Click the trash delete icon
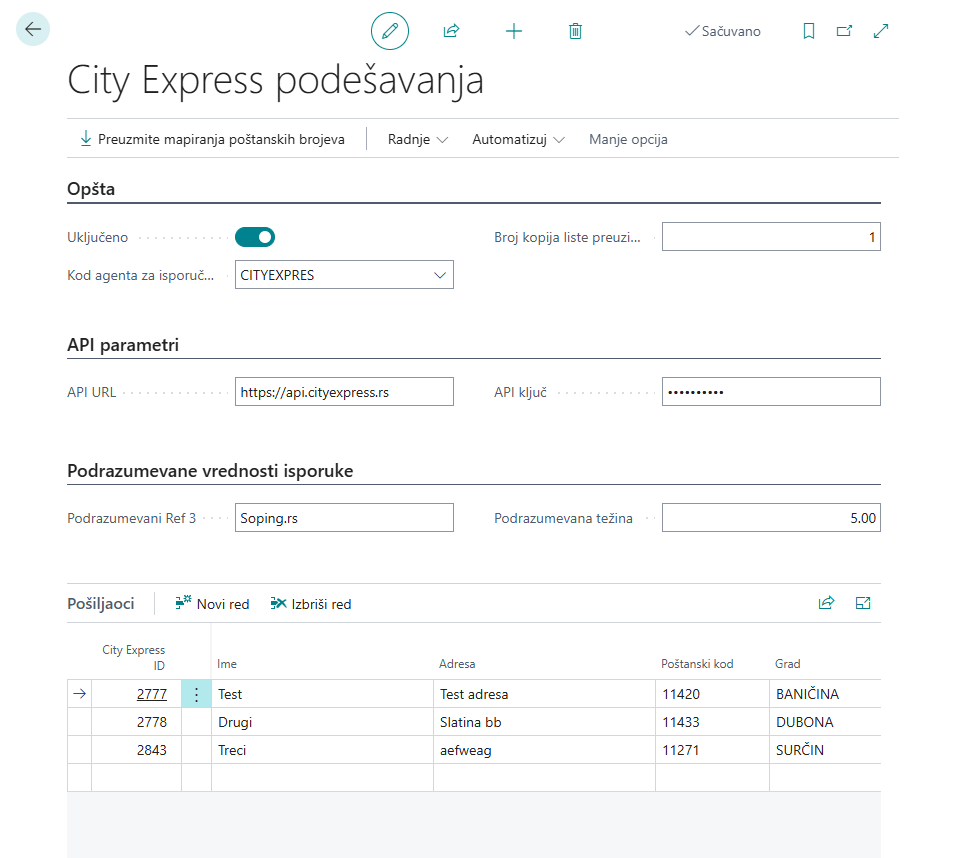Screen dimensions: 967x858 [x=575, y=31]
